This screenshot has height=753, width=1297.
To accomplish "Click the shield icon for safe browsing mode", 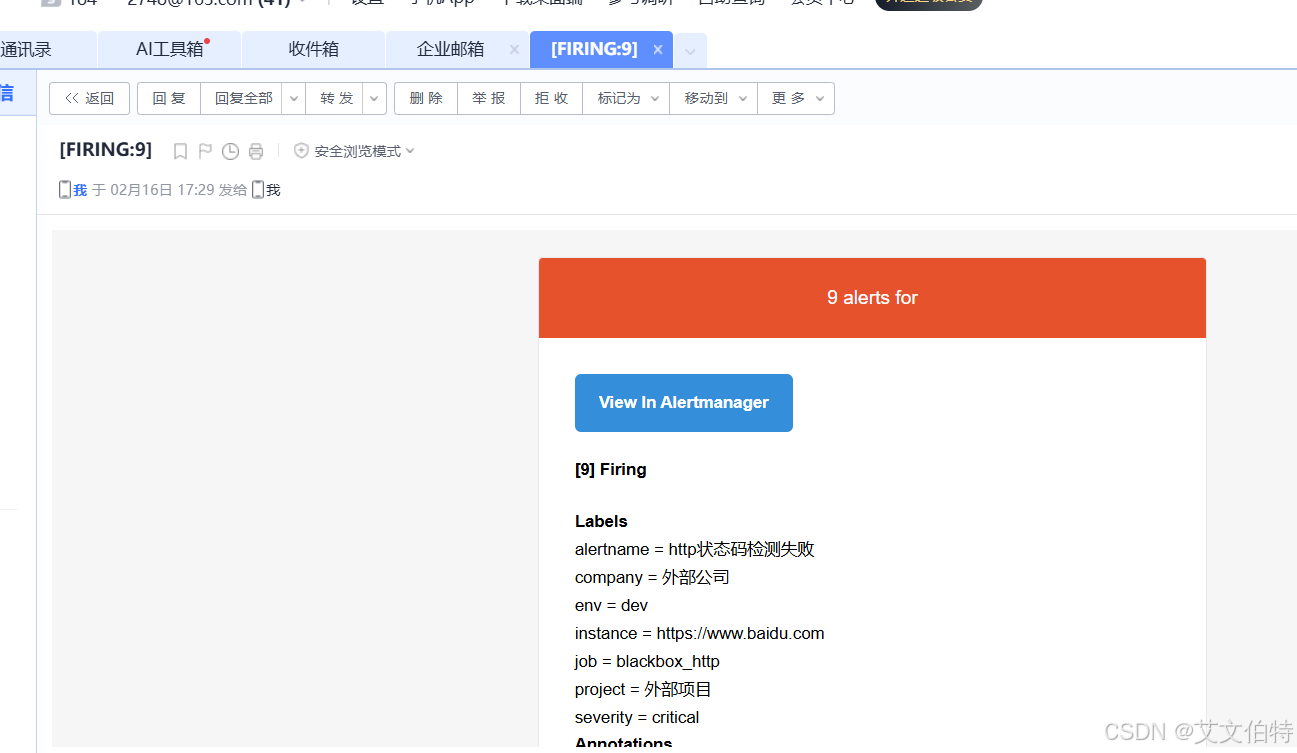I will click(x=301, y=151).
